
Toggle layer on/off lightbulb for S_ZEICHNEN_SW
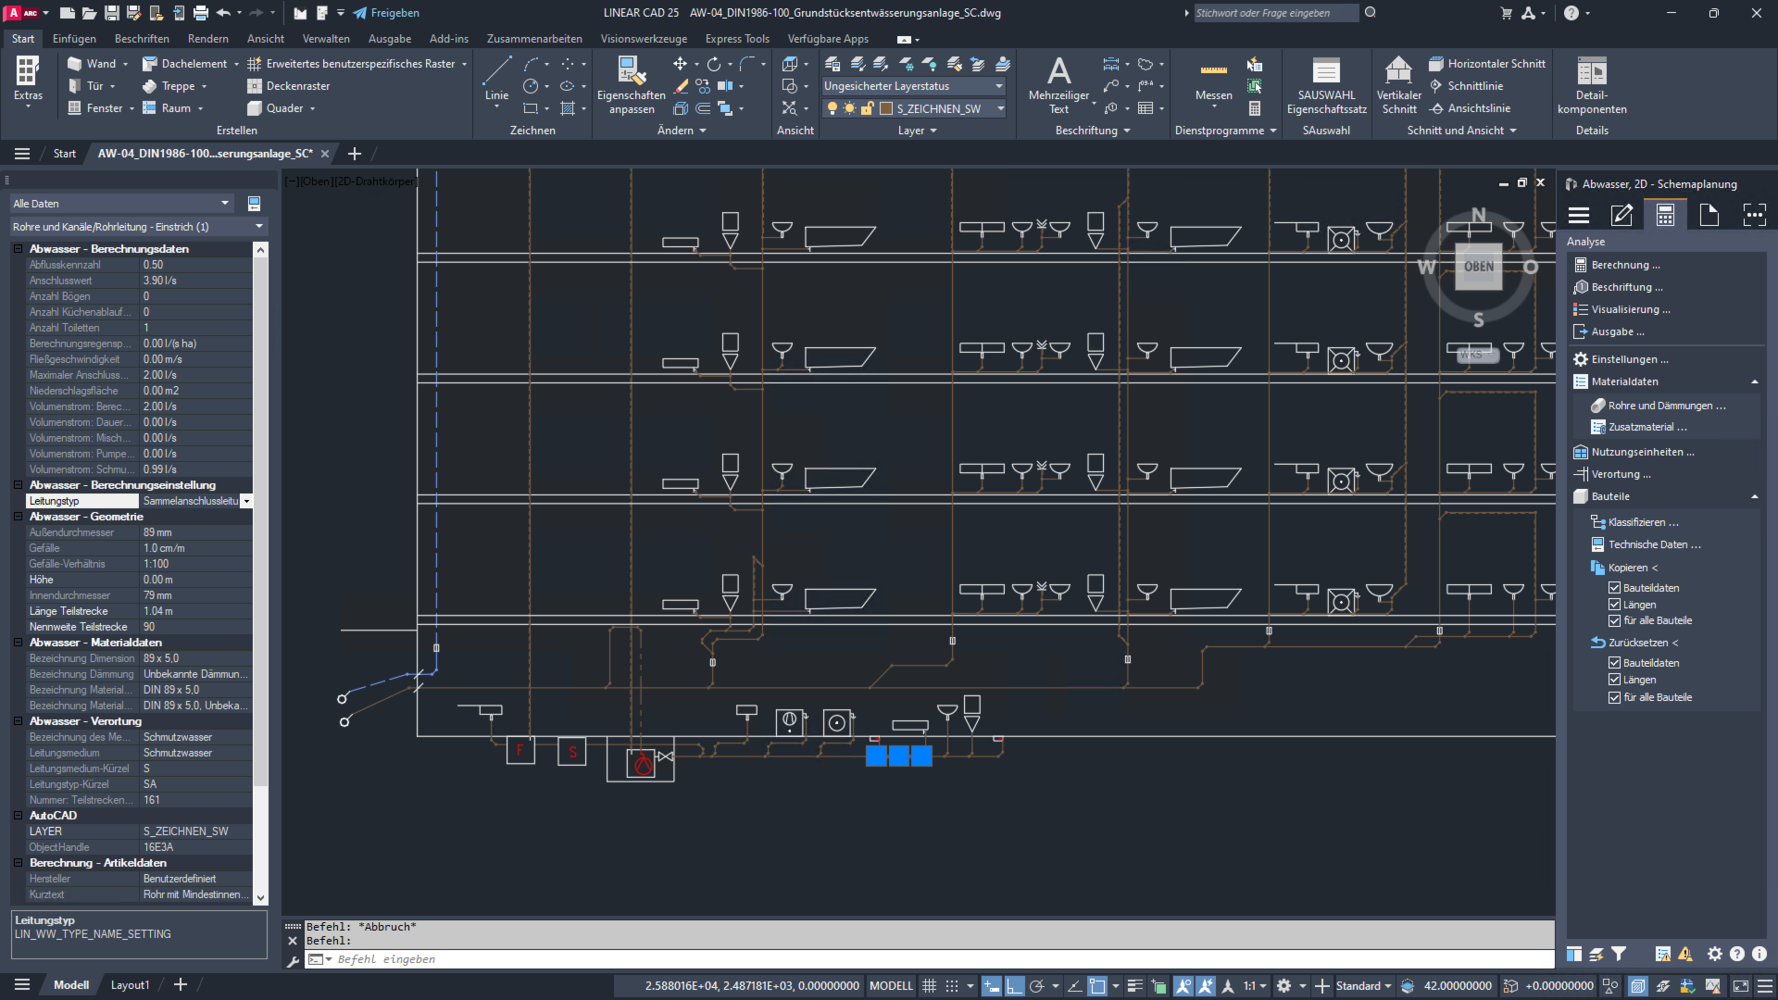coord(832,108)
